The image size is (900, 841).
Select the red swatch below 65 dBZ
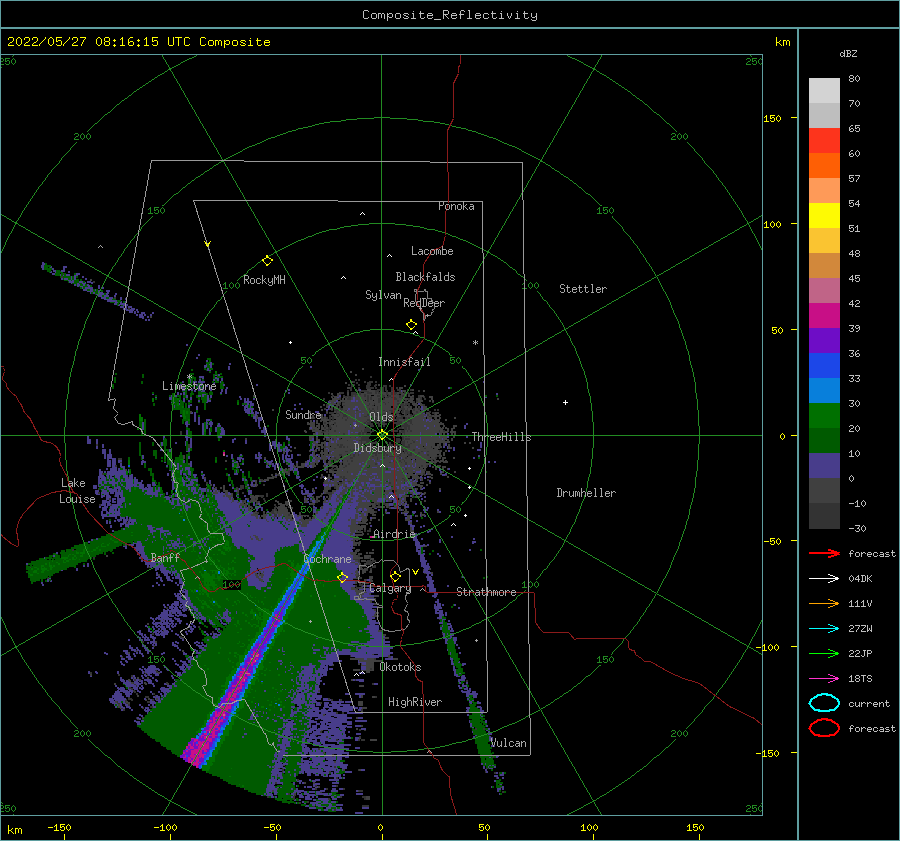tap(824, 141)
